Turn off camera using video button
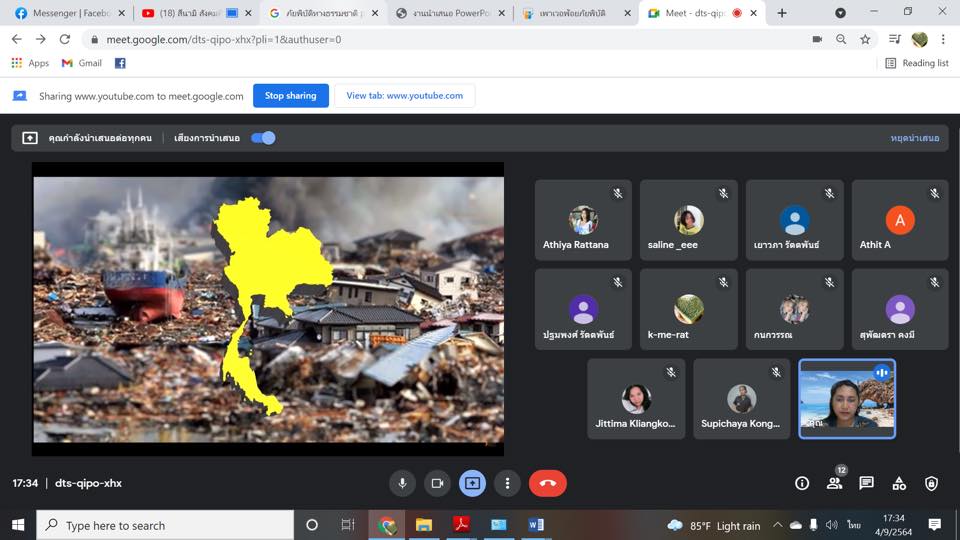This screenshot has height=540, width=960. click(x=437, y=483)
